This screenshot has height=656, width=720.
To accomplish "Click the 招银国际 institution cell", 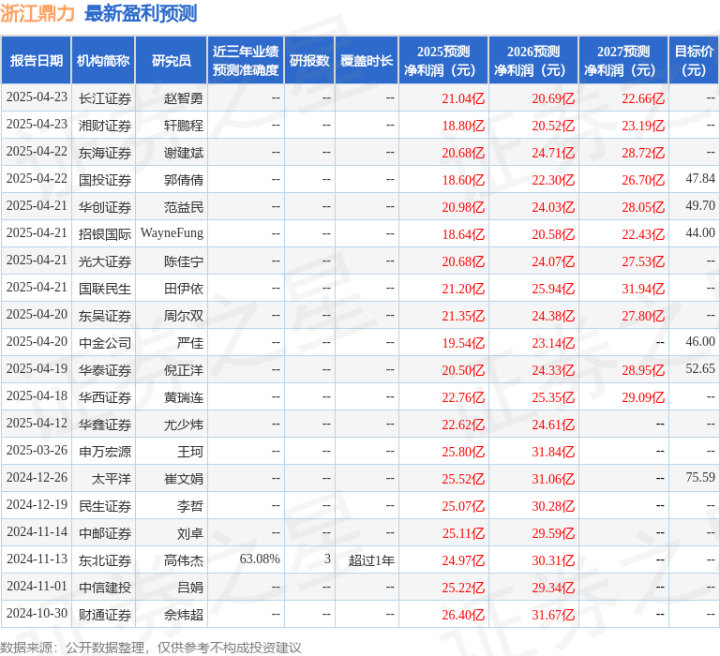I will [x=104, y=233].
